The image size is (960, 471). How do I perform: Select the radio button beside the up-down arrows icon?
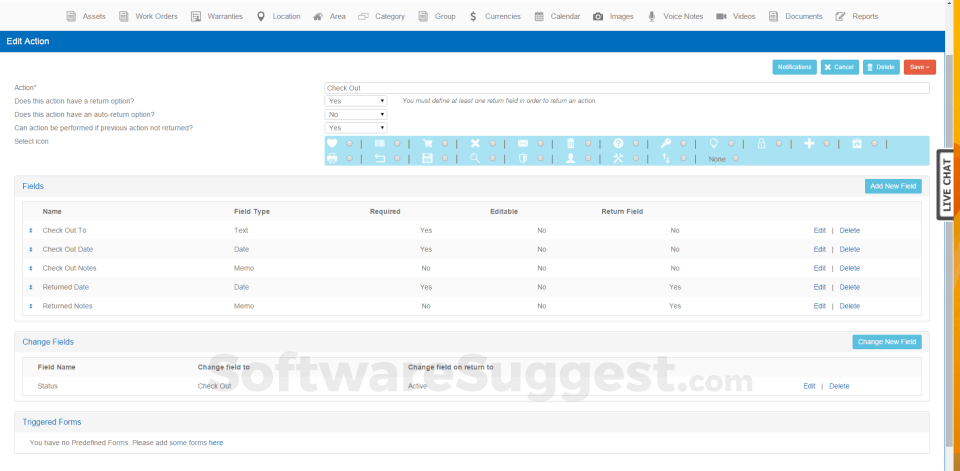pos(683,159)
